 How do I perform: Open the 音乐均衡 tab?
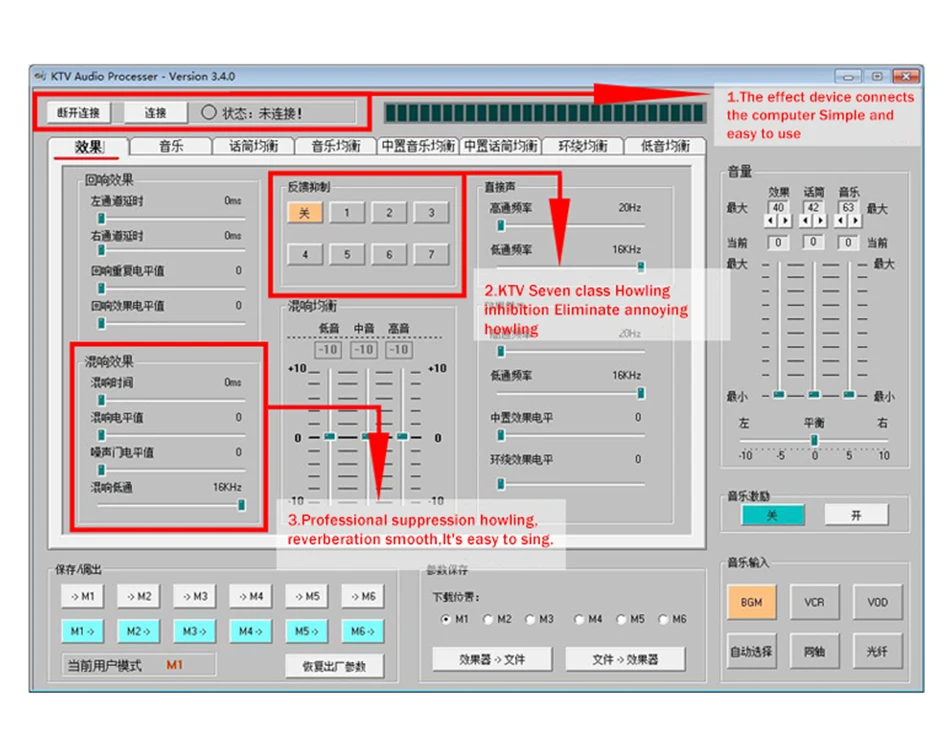point(336,146)
